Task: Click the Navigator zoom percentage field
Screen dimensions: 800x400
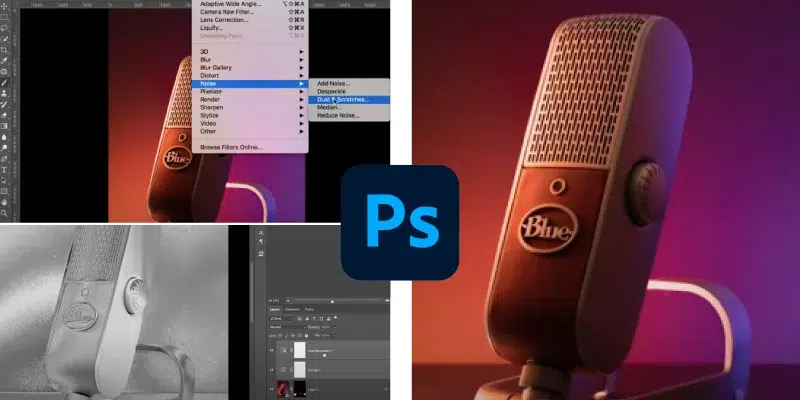Action: click(x=273, y=301)
